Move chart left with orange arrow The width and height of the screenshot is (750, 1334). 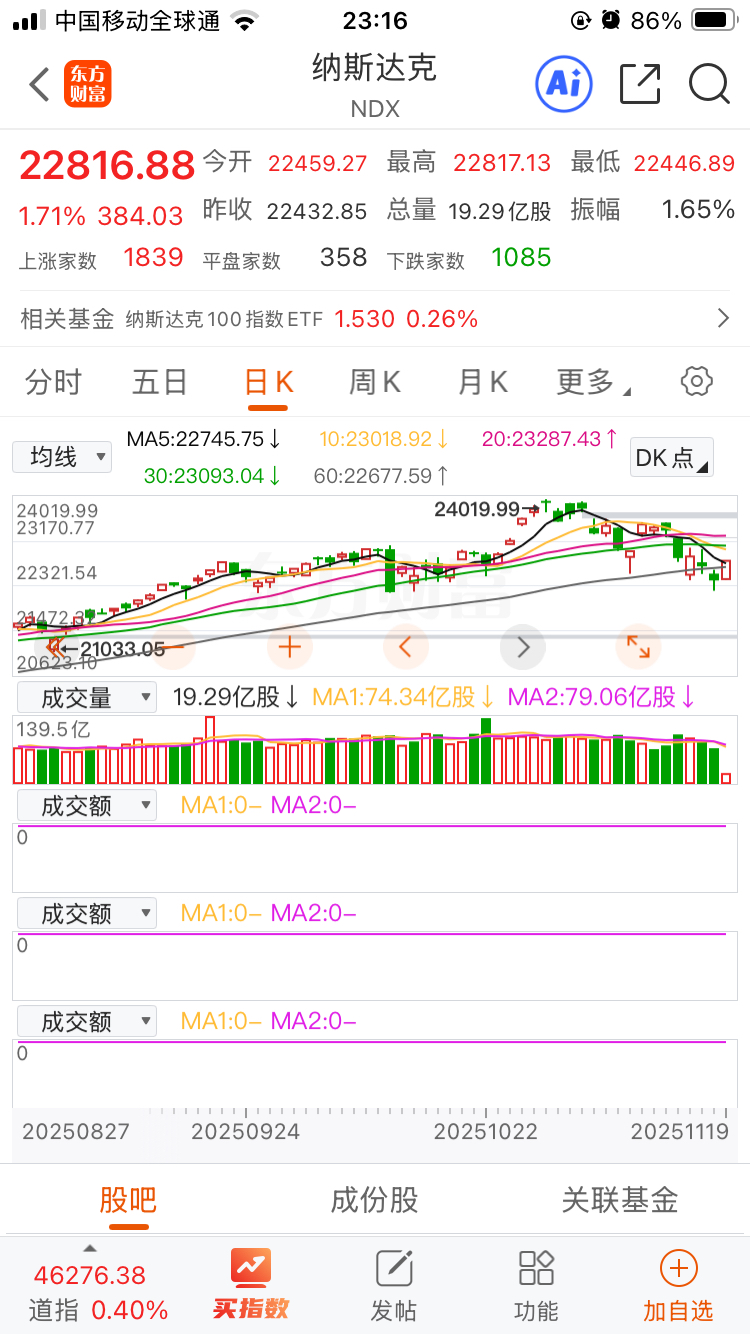406,647
